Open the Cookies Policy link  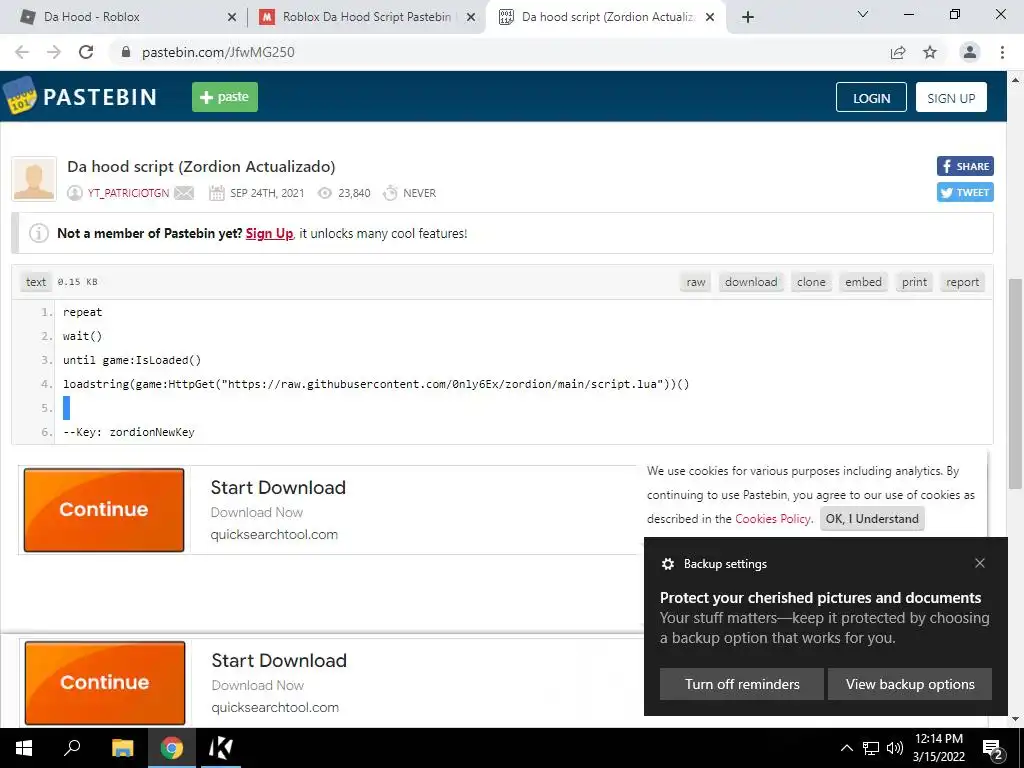pos(773,519)
